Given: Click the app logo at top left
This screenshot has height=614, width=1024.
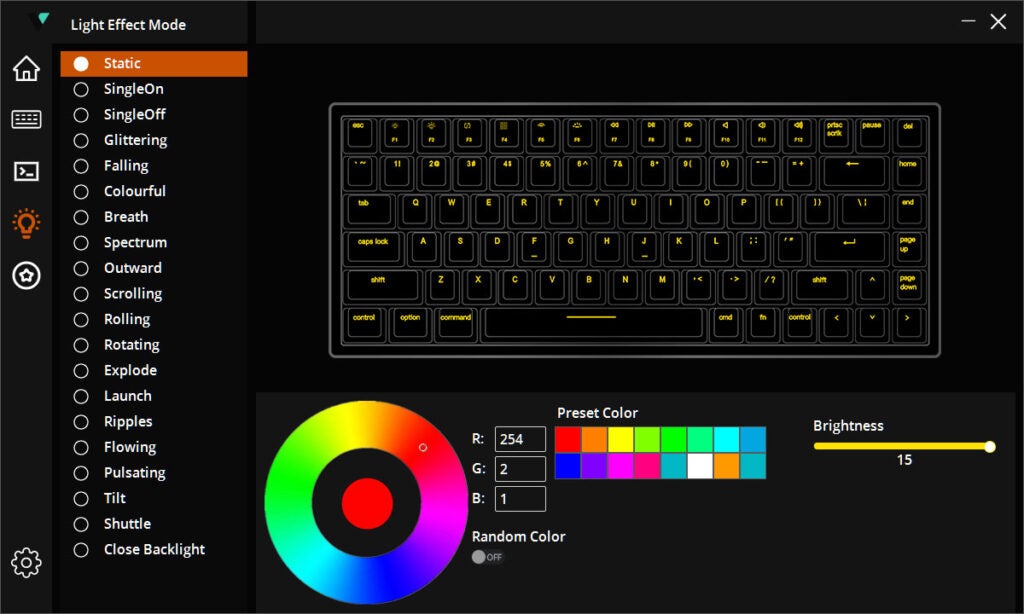Looking at the screenshot, I should tap(40, 21).
